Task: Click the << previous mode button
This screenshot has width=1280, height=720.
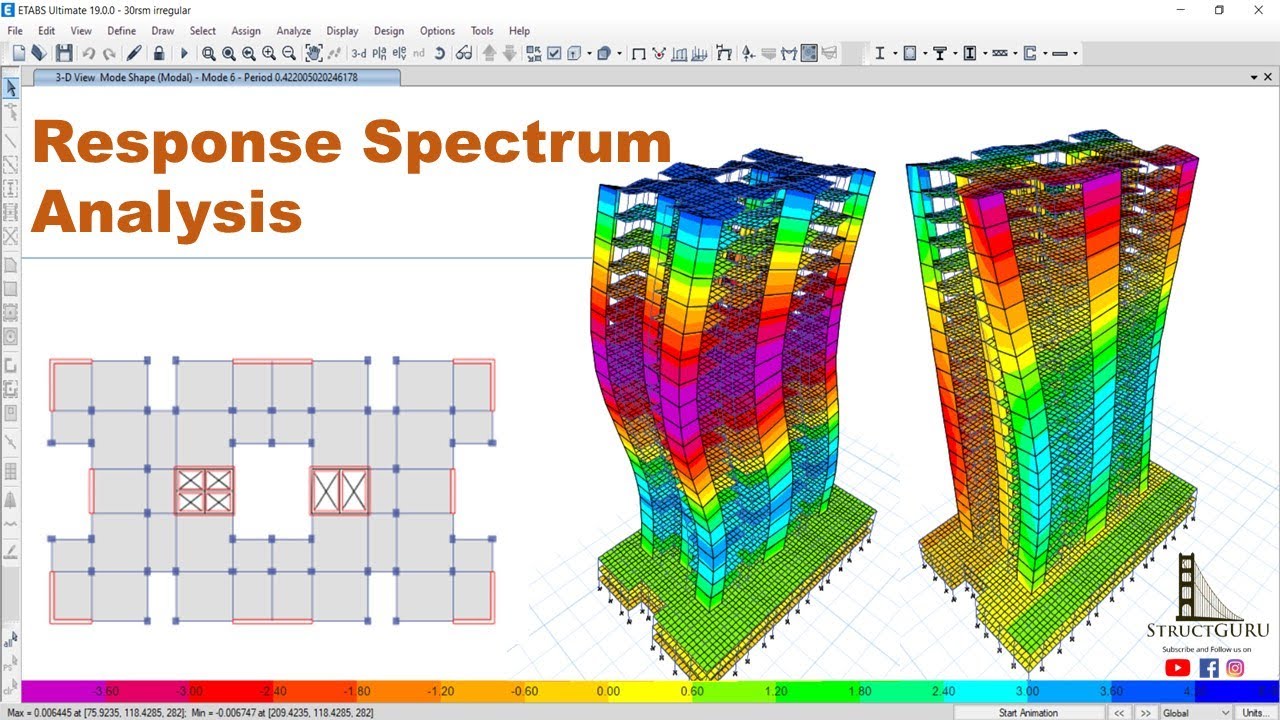Action: (1118, 712)
